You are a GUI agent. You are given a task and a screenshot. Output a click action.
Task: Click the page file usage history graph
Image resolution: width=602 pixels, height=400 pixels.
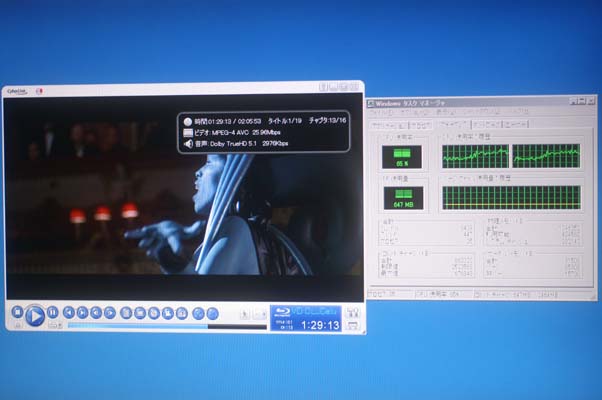pyautogui.click(x=511, y=198)
